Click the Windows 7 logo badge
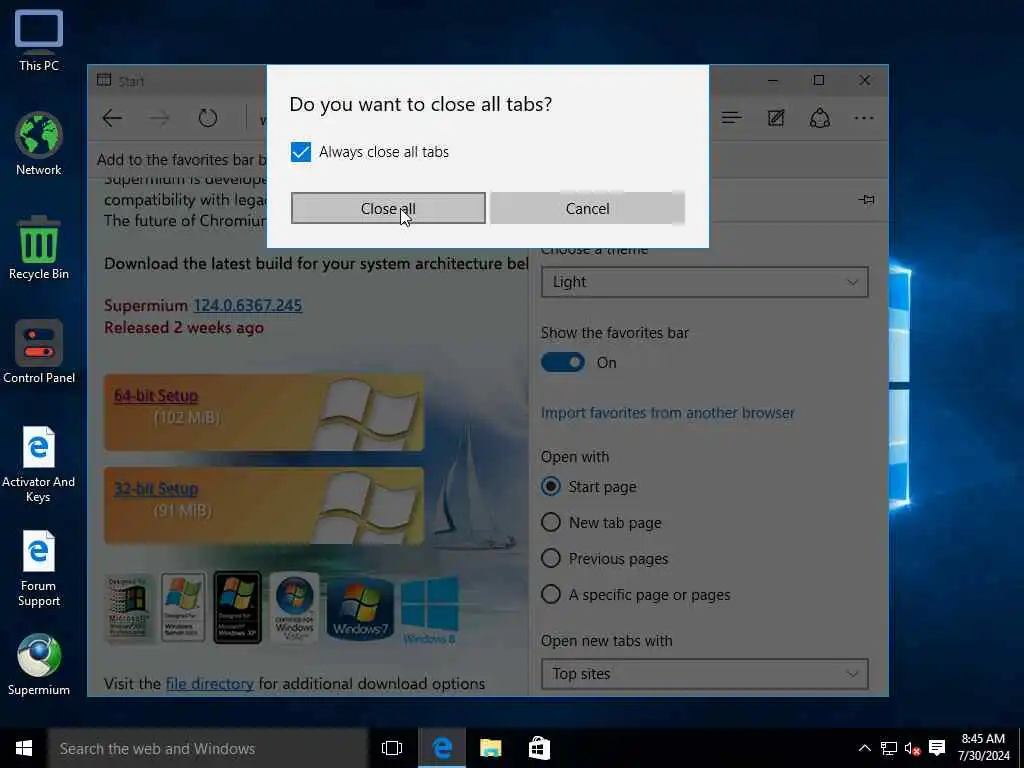Screen dimensions: 1024x768 tap(360, 608)
